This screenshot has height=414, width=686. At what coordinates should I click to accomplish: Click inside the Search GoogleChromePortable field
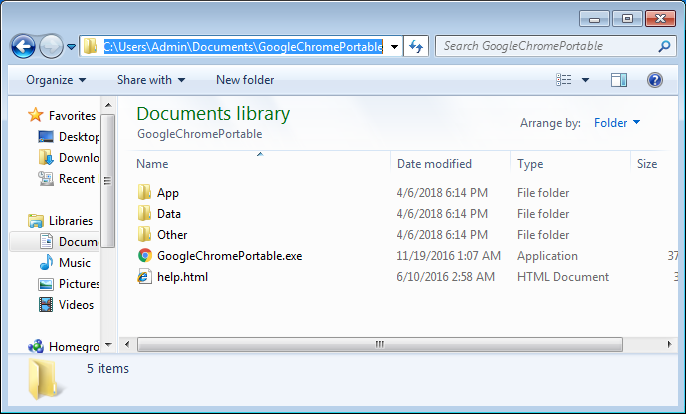click(545, 46)
